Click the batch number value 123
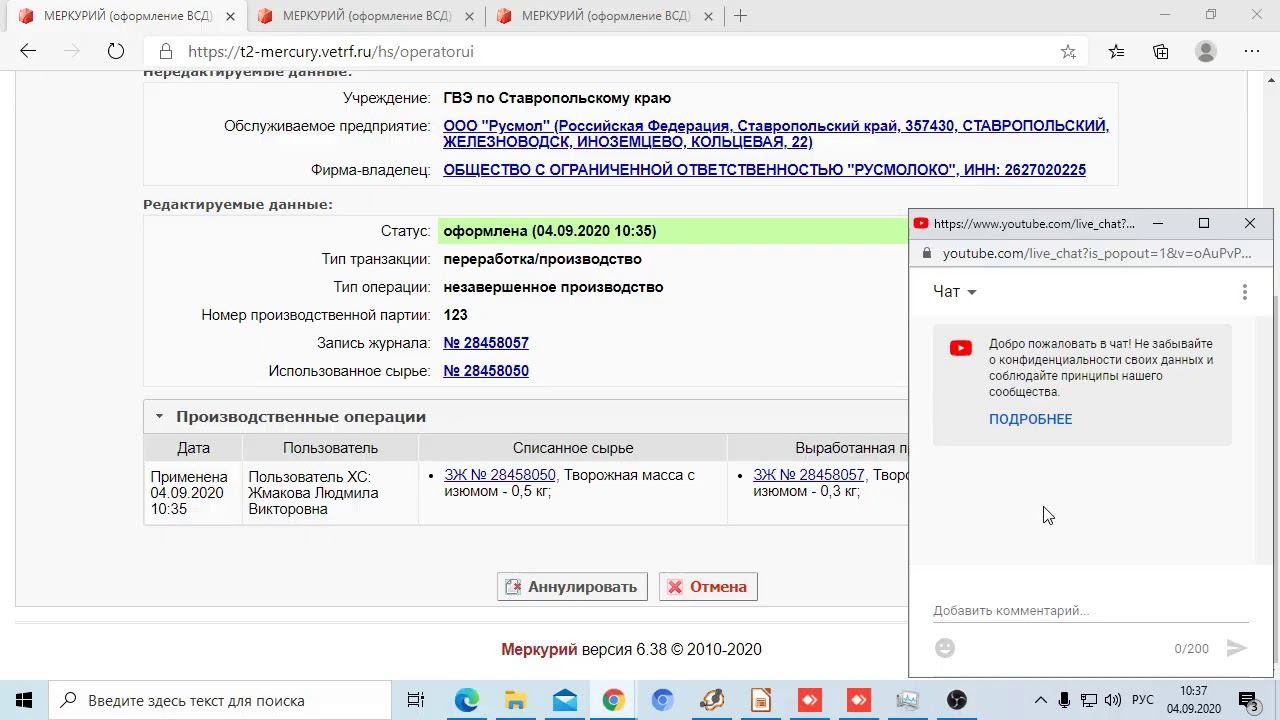Screen dimensions: 1280x720 pos(455,315)
